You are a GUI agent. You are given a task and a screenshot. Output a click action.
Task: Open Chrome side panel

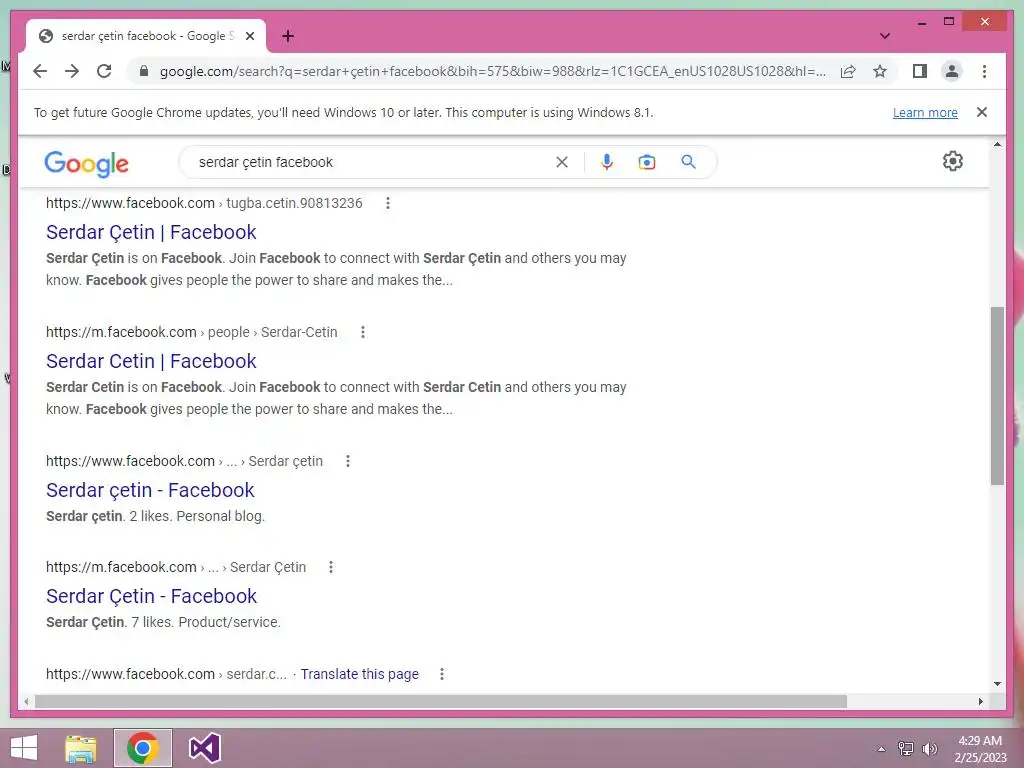[920, 71]
